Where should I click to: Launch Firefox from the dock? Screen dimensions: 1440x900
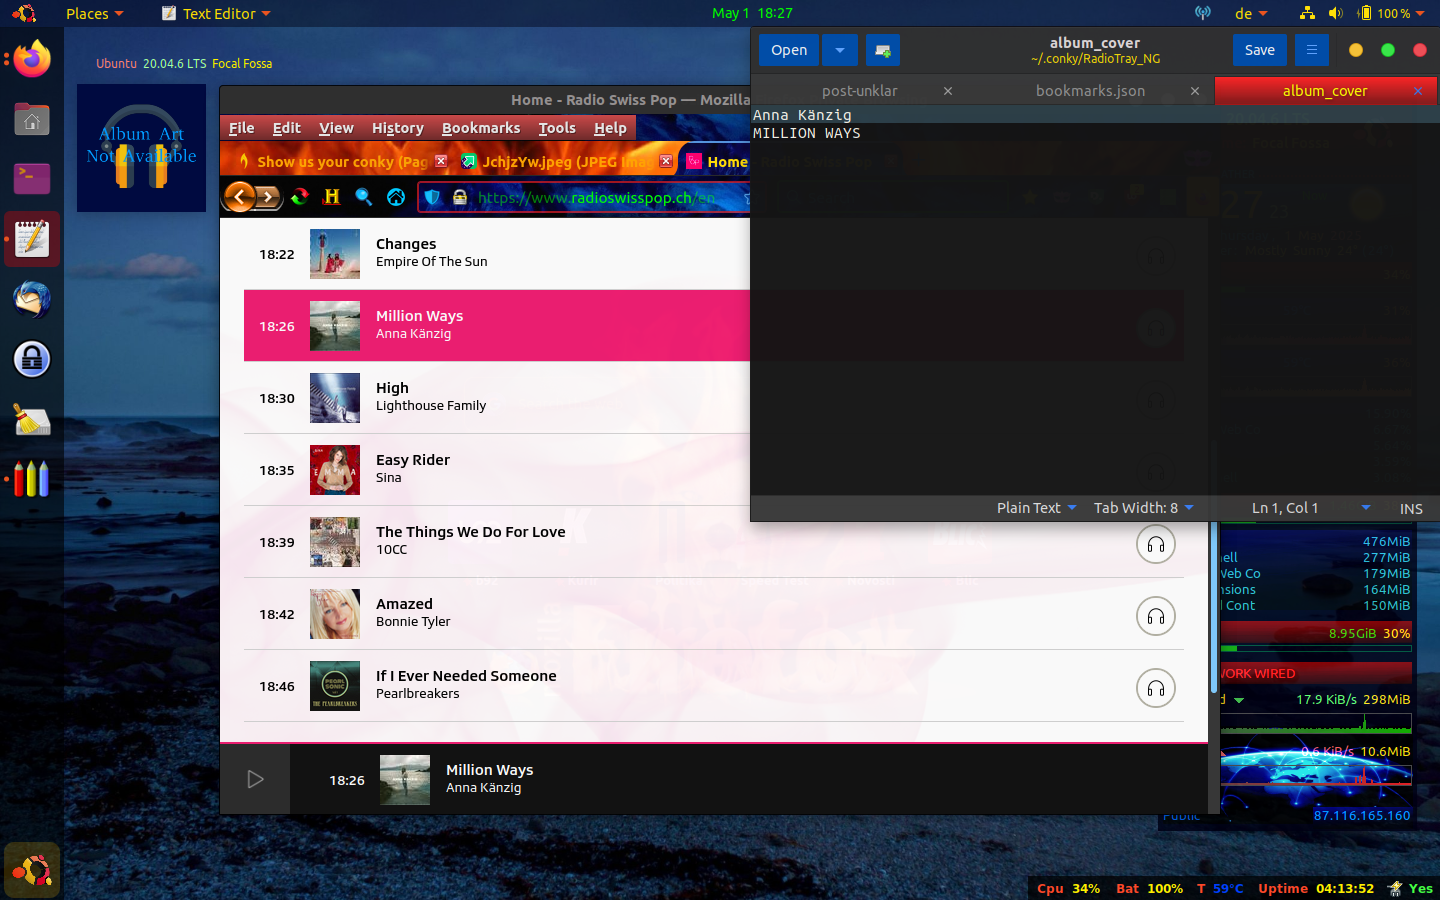coord(32,59)
